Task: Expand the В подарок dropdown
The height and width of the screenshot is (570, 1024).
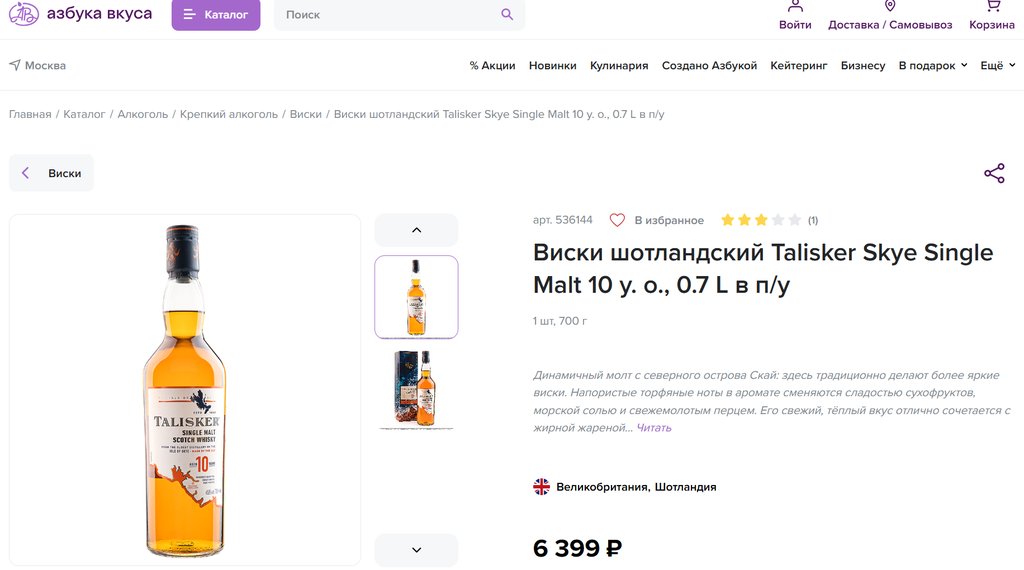Action: (932, 65)
